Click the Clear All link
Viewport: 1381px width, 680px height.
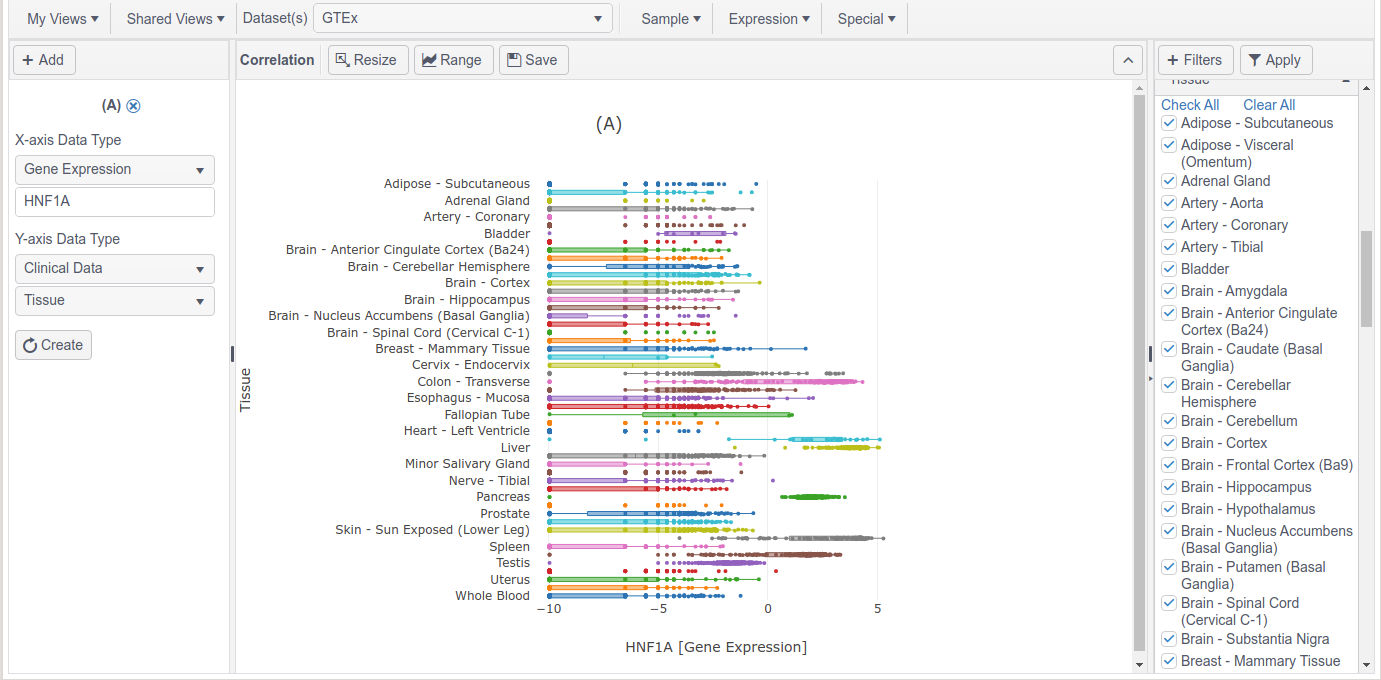pos(1269,105)
